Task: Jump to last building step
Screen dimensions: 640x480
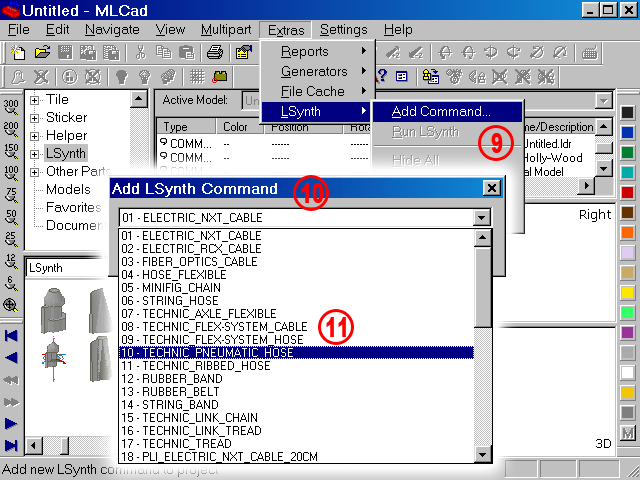Action: click(x=11, y=445)
